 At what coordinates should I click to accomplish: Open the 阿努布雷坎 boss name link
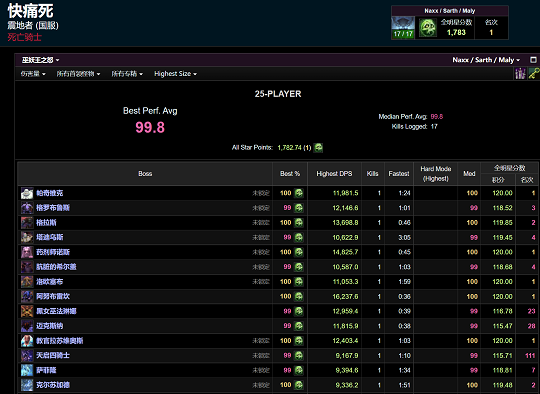53,297
